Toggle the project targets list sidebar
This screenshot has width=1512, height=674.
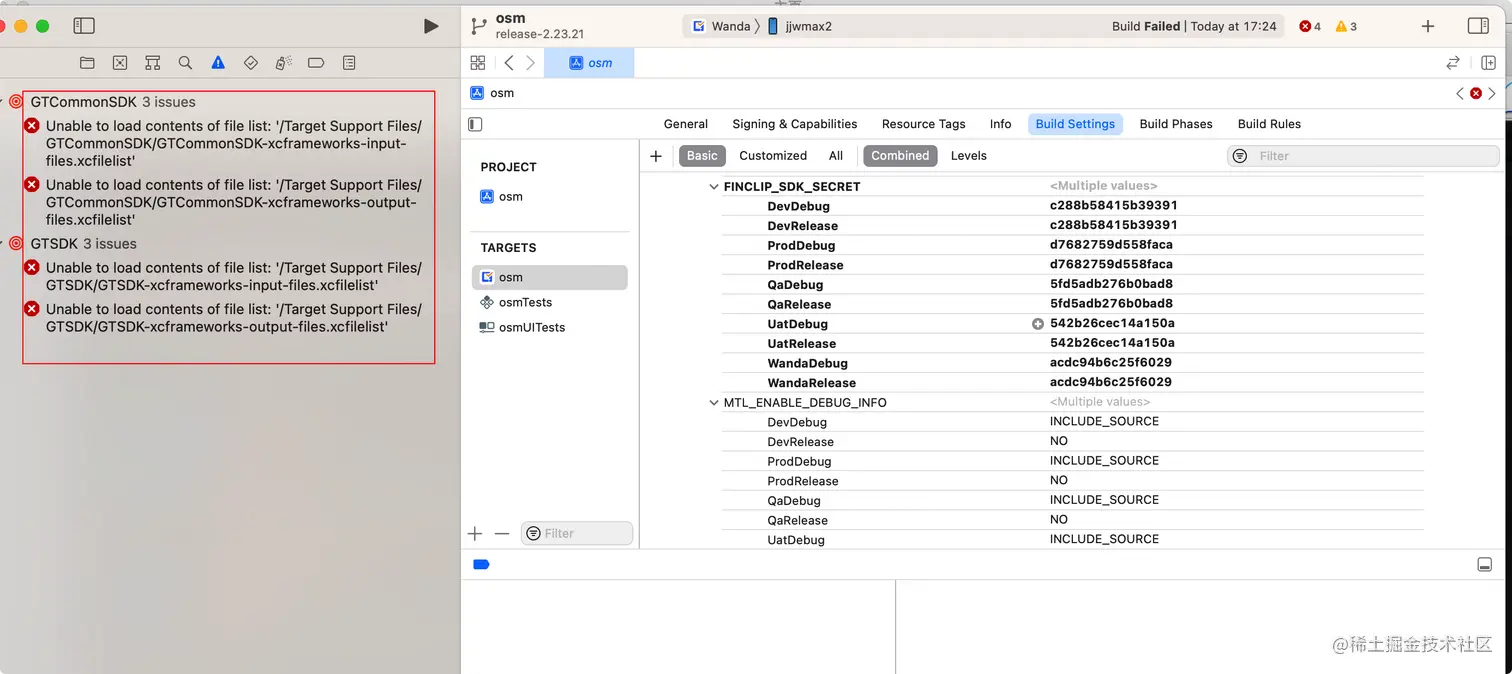[475, 124]
